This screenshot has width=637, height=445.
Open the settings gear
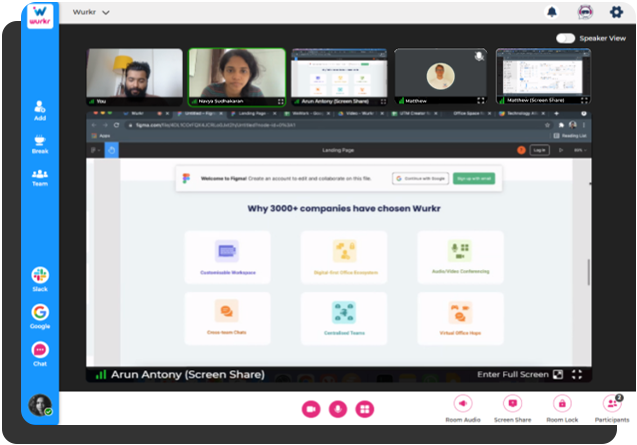tap(616, 12)
